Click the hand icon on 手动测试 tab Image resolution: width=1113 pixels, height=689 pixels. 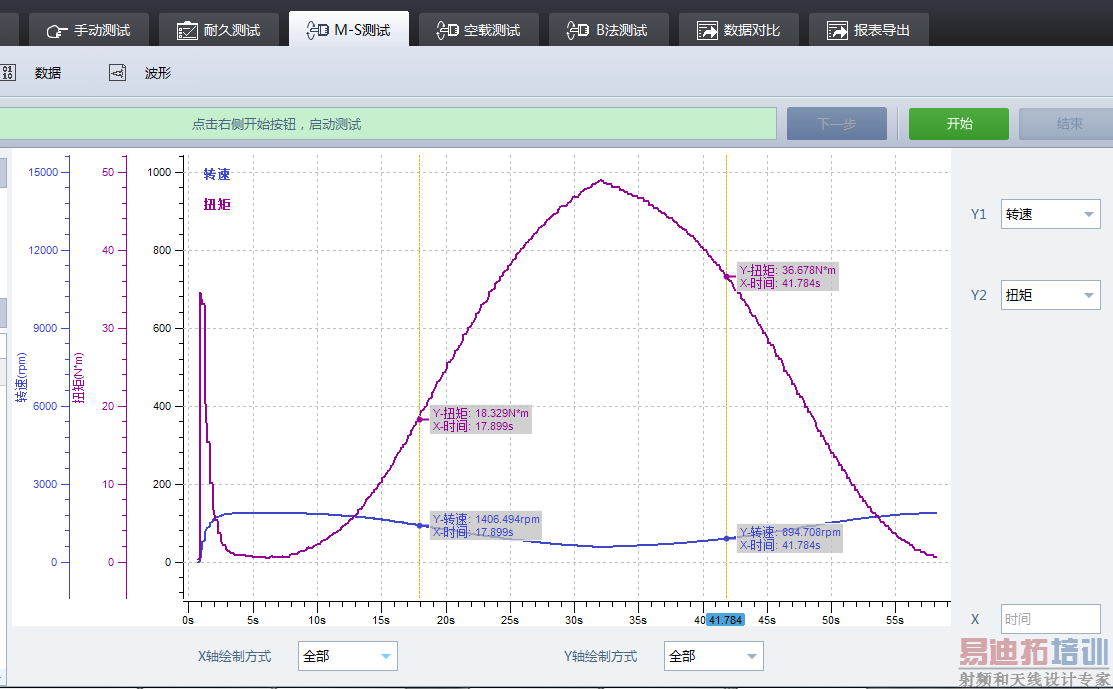[57, 31]
